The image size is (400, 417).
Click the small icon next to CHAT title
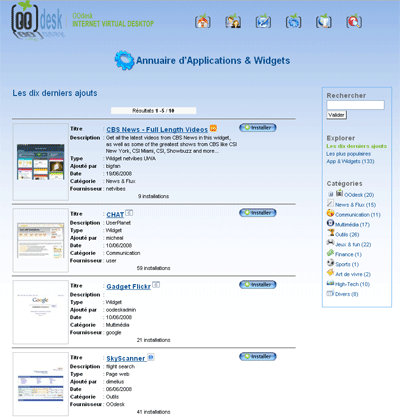(129, 213)
